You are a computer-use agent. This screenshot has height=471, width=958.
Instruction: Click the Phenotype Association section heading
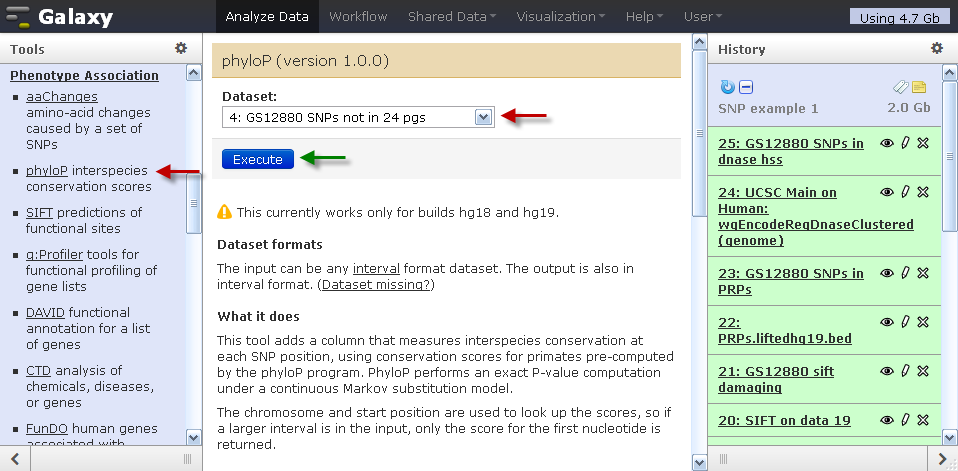click(x=84, y=76)
